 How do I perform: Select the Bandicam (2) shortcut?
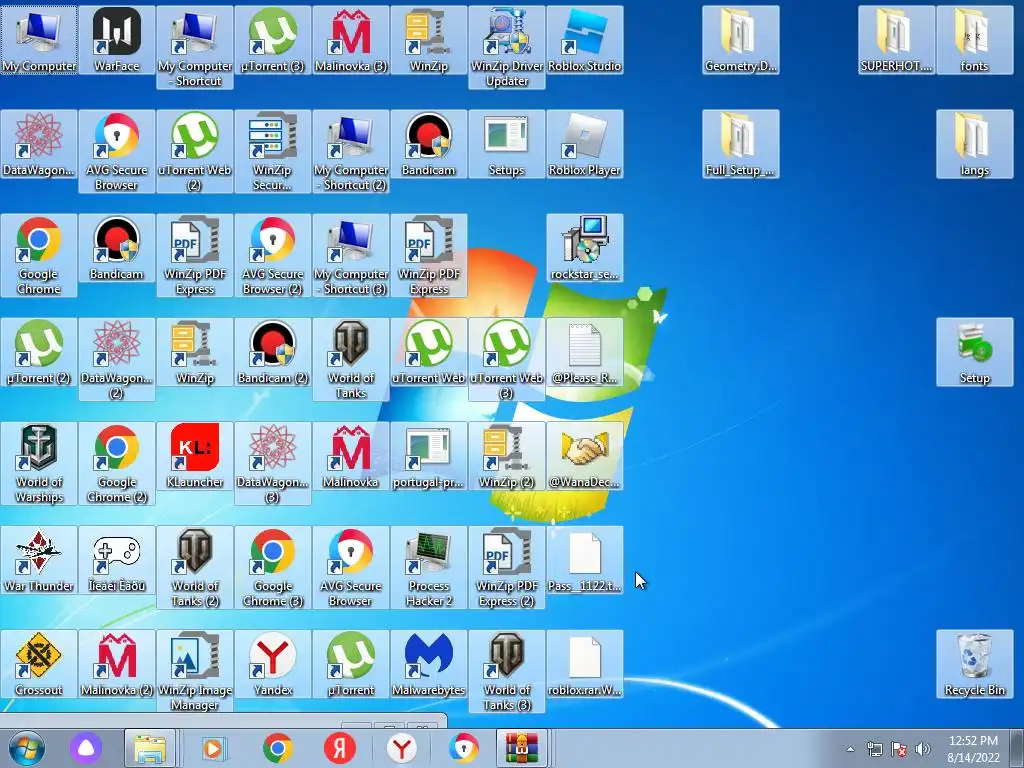pos(273,351)
